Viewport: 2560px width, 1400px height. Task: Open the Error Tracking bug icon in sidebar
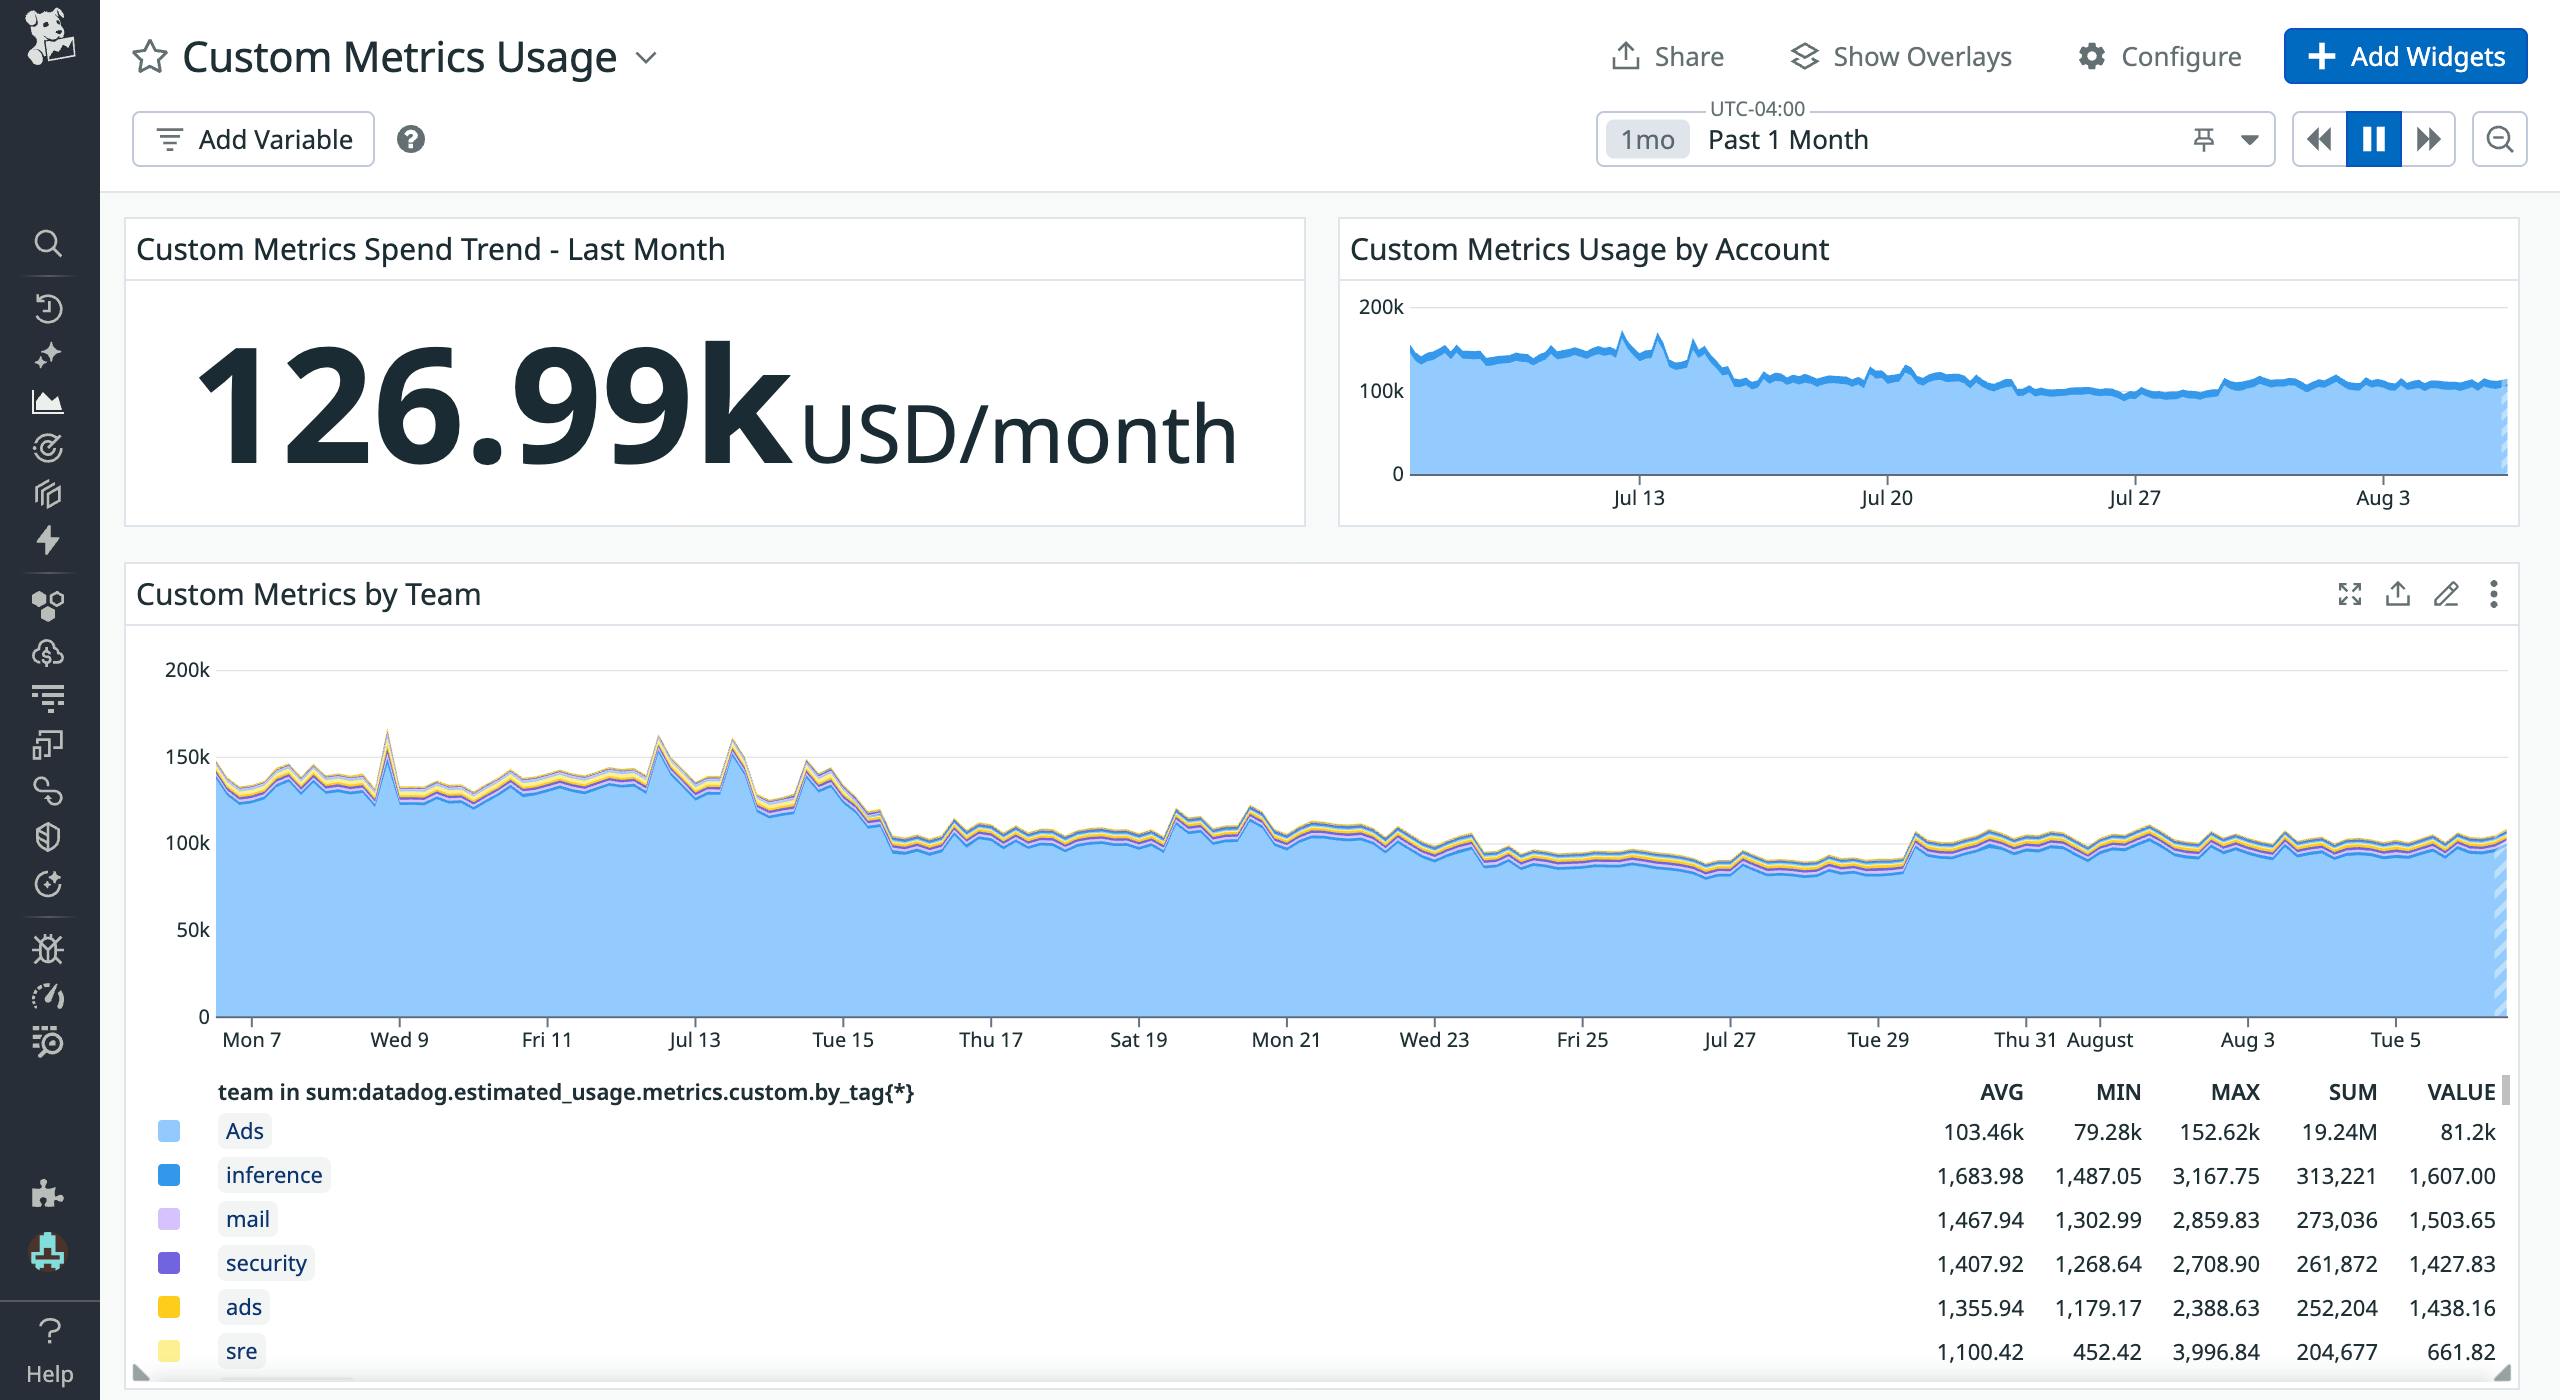coord(49,948)
